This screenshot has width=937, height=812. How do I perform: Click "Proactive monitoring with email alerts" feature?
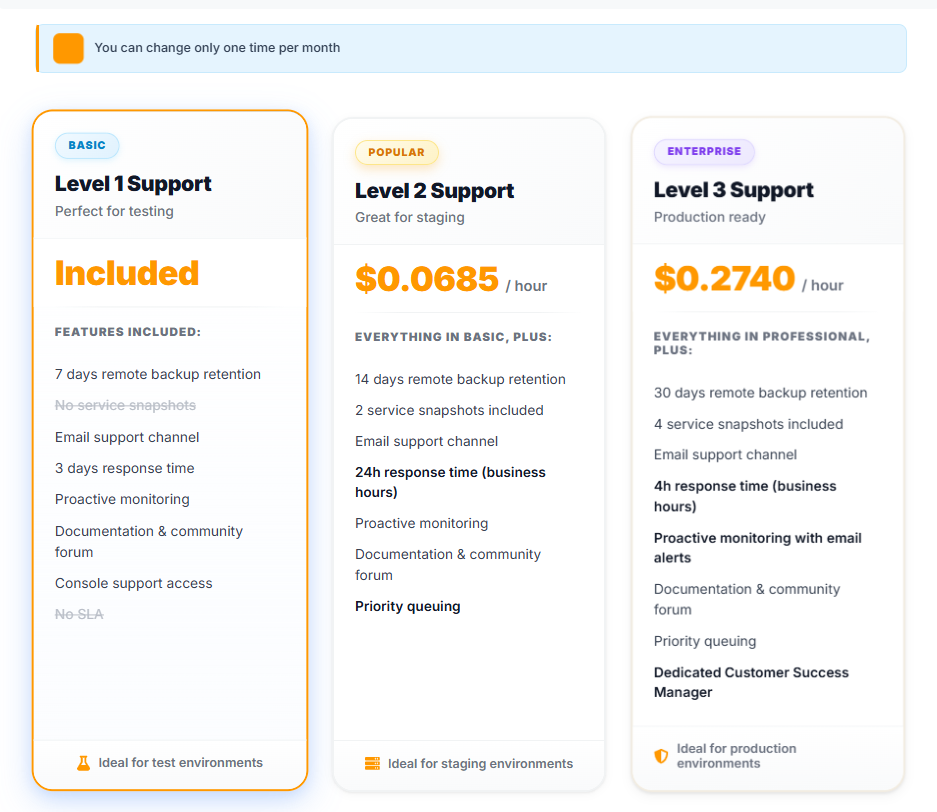757,548
